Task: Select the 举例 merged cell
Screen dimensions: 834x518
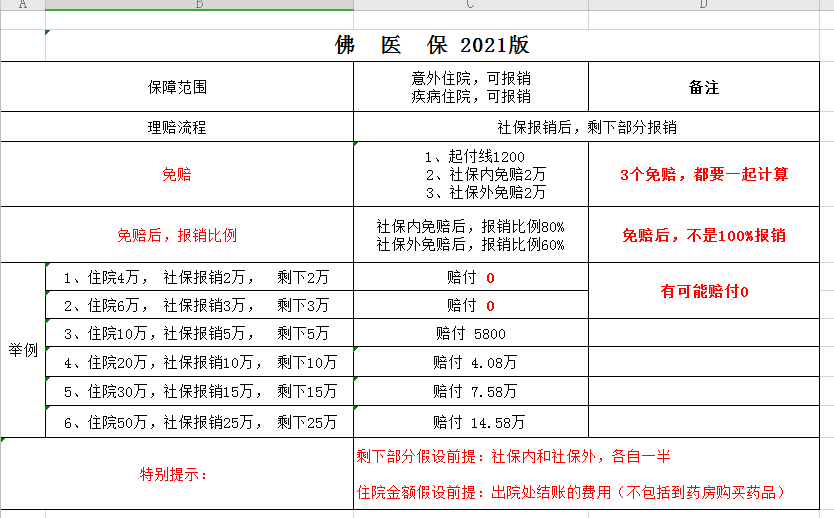Action: [22, 350]
